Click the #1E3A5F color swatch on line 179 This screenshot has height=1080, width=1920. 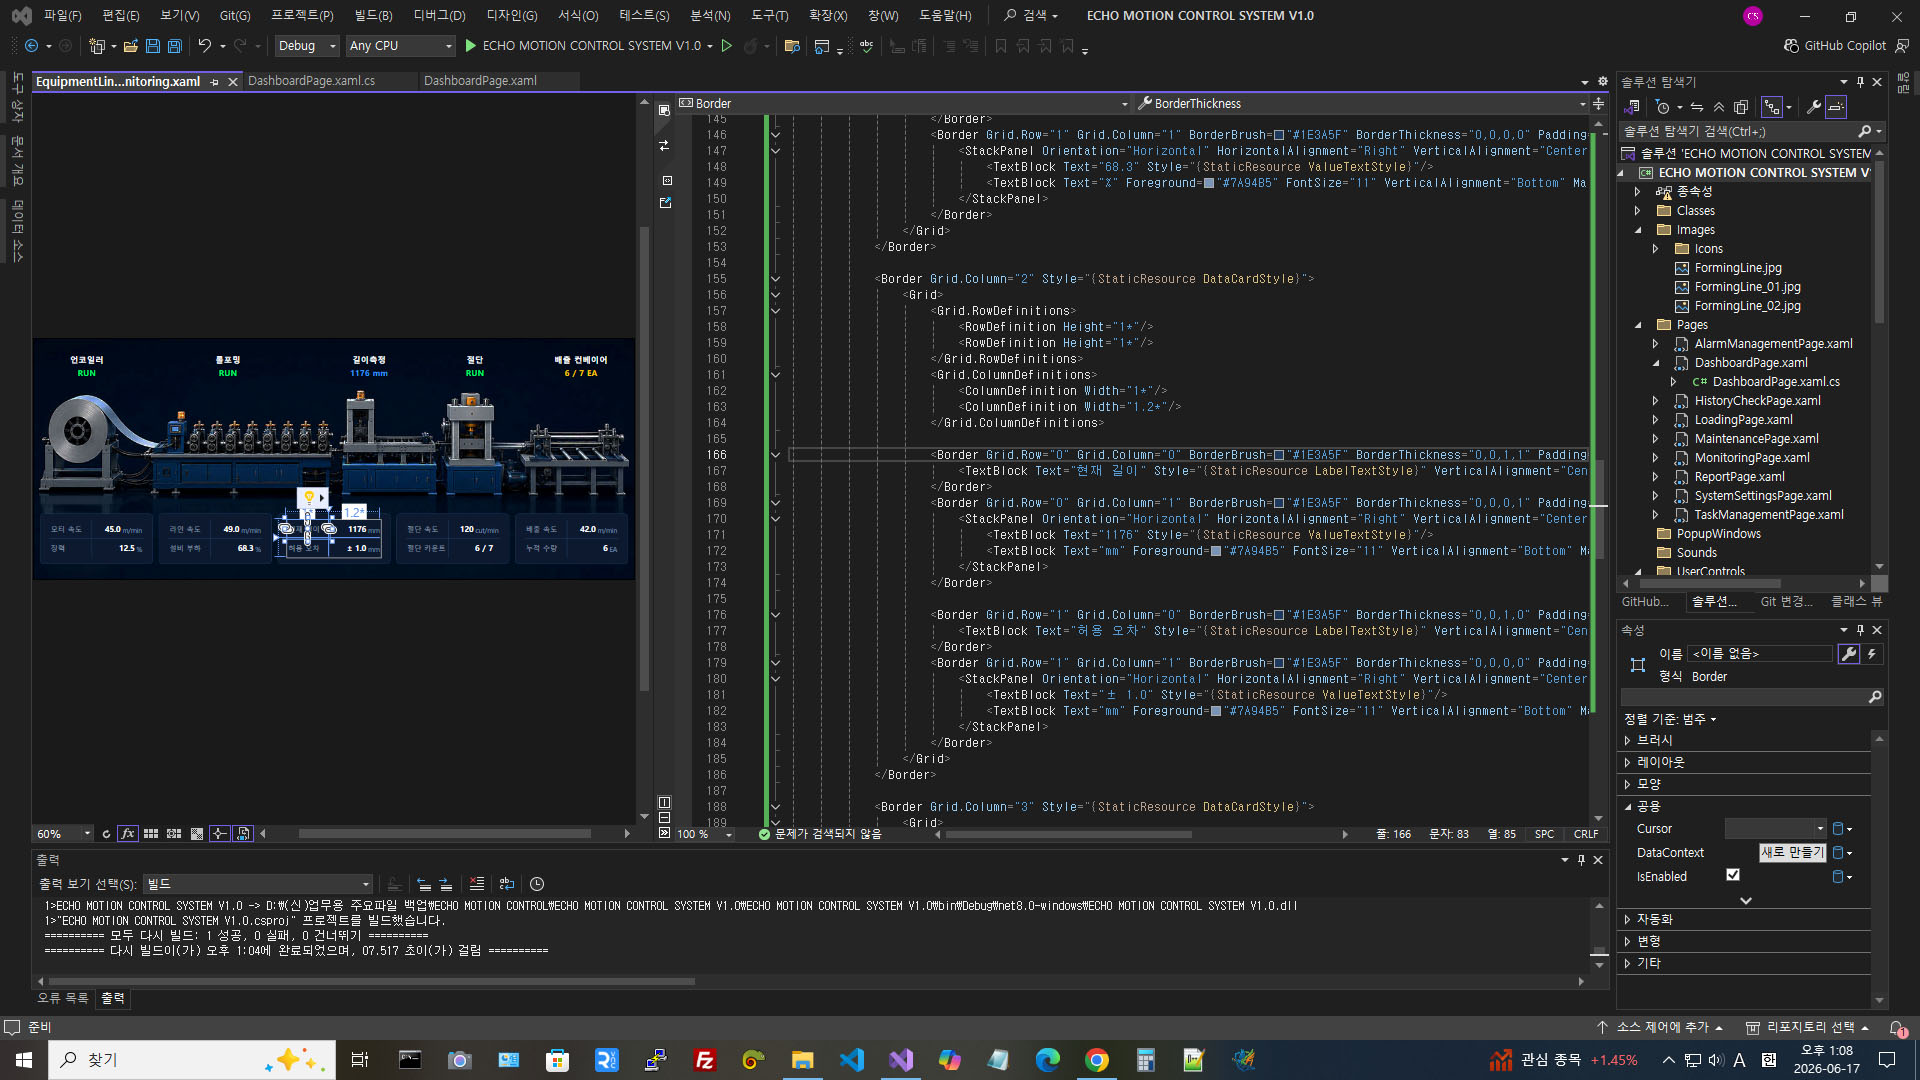click(1278, 663)
